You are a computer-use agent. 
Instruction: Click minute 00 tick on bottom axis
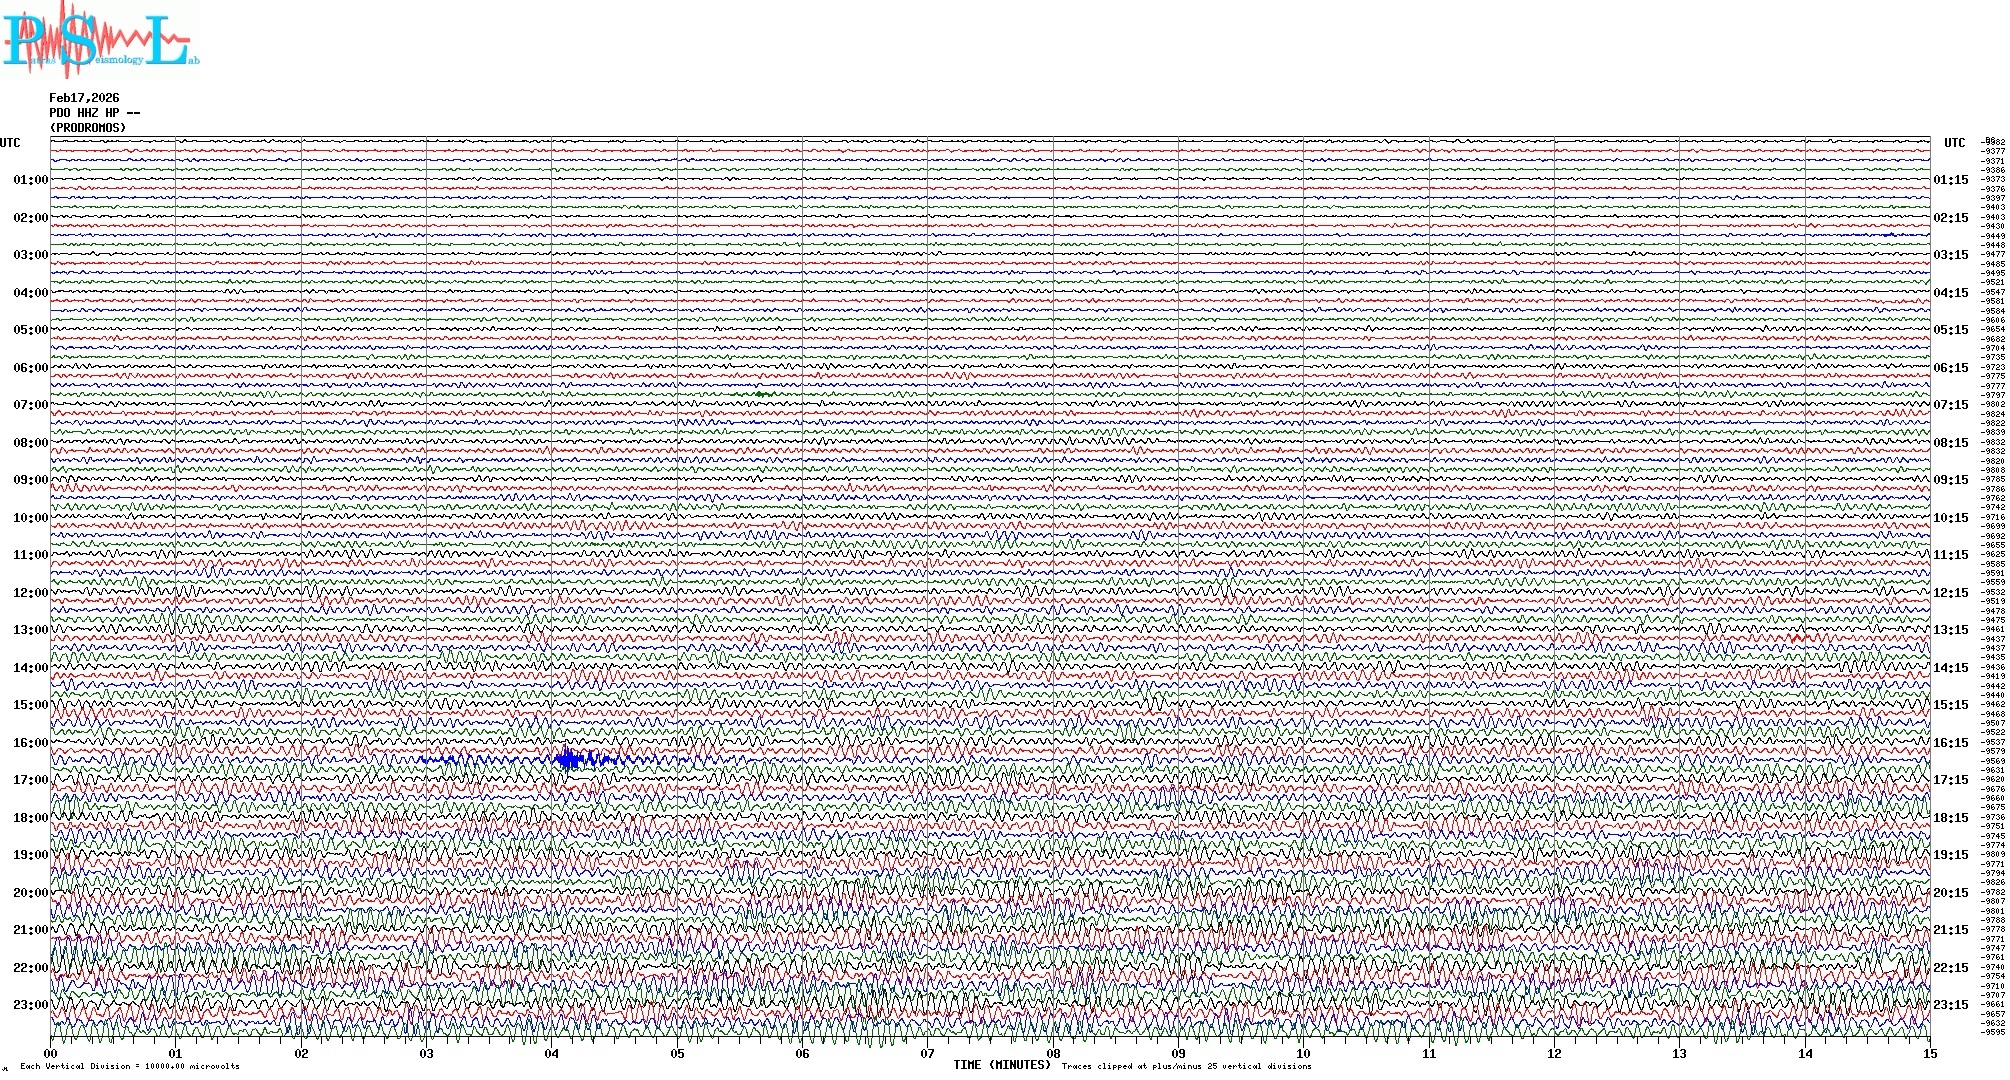[x=51, y=1054]
